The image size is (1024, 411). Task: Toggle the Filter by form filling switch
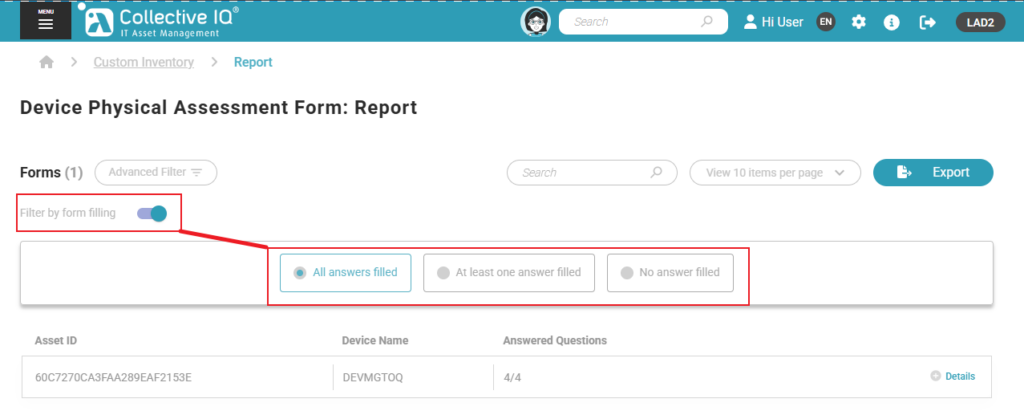coord(152,212)
